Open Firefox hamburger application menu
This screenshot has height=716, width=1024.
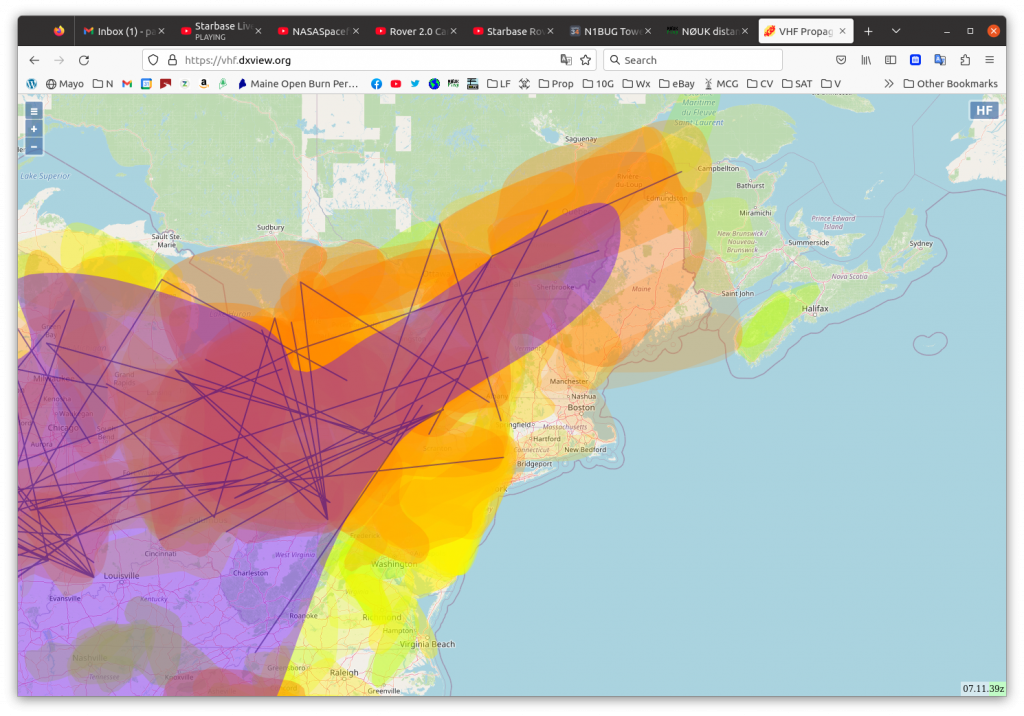(x=990, y=60)
